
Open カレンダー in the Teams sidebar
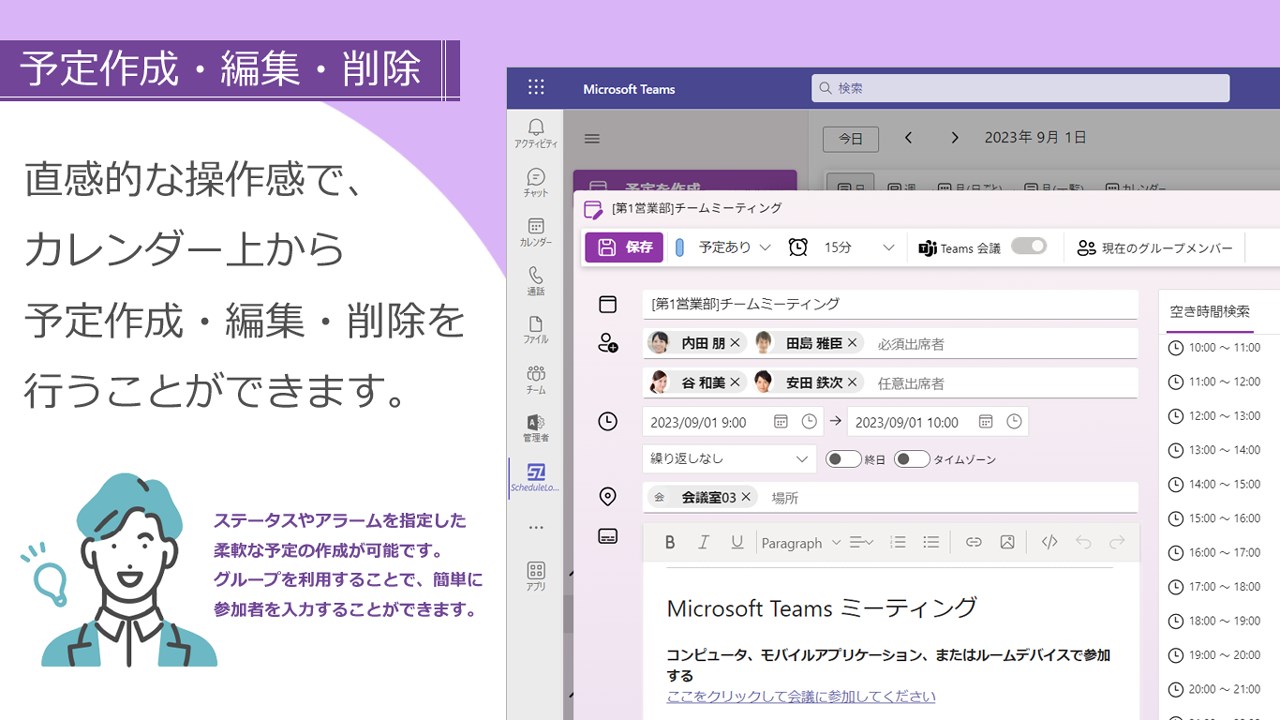click(x=536, y=231)
